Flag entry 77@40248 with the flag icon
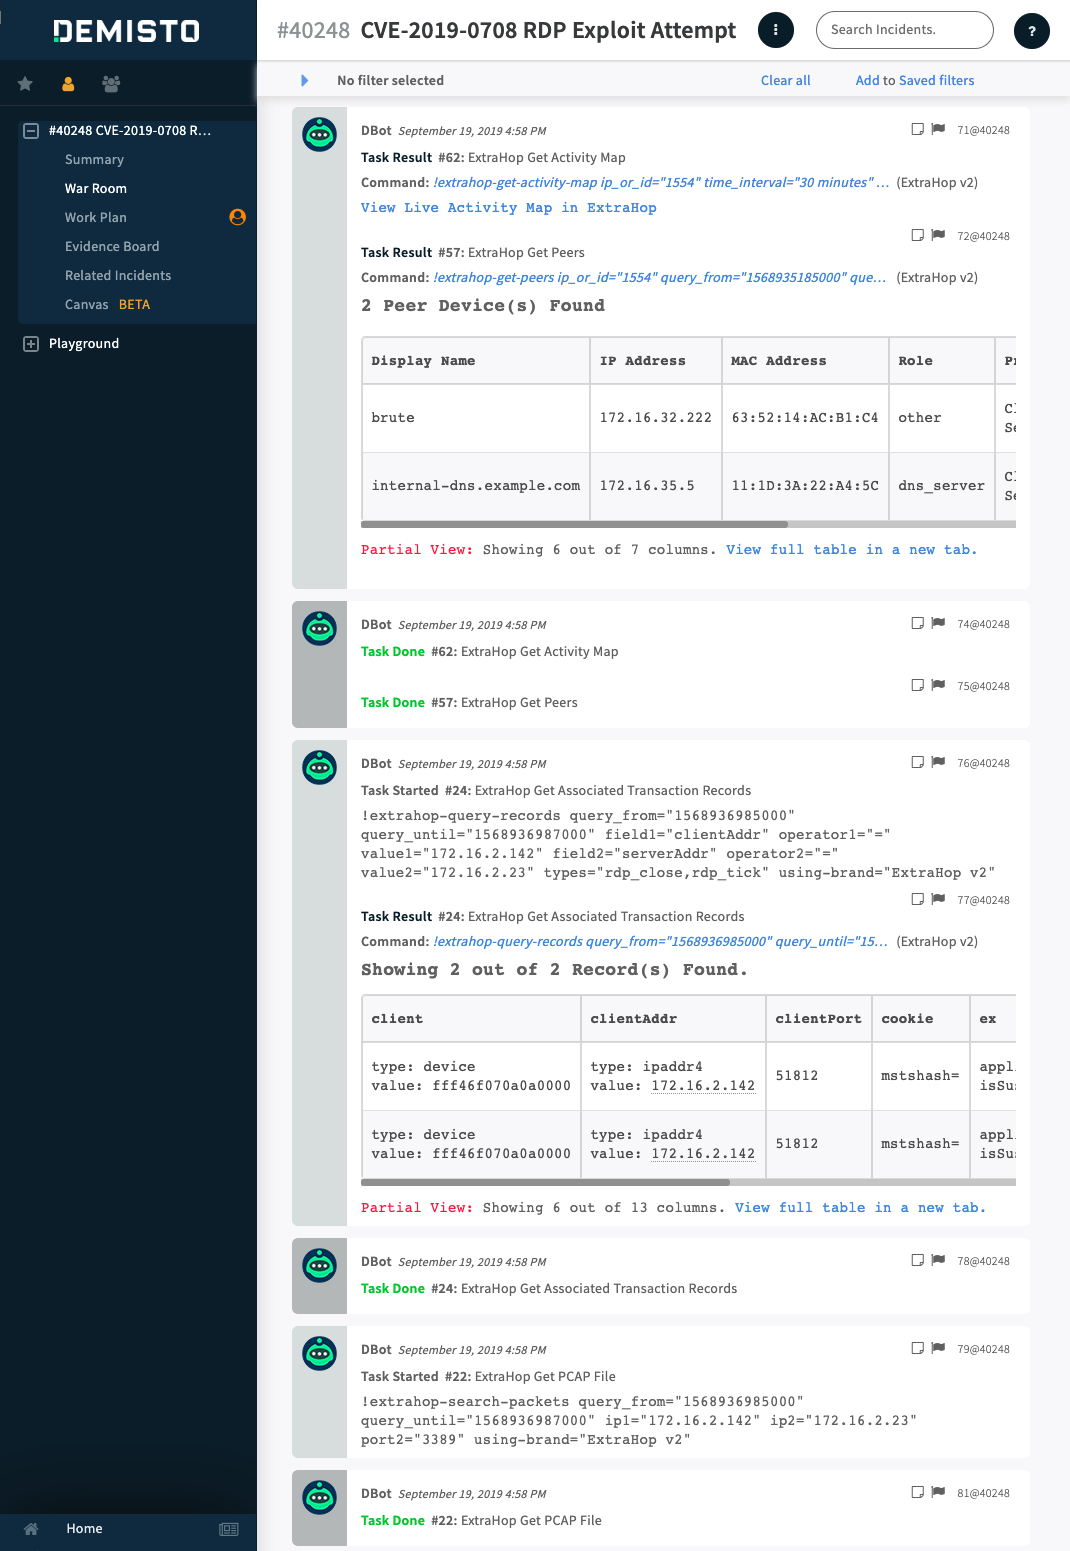 [938, 899]
